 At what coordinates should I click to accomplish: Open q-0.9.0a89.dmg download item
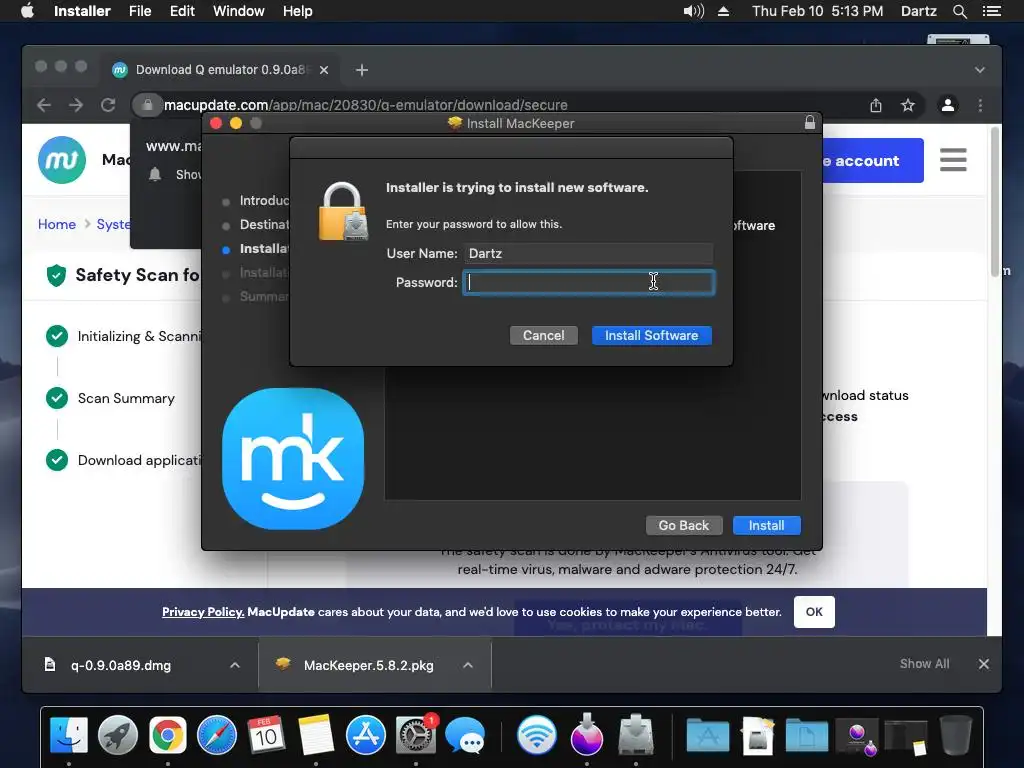pyautogui.click(x=121, y=665)
